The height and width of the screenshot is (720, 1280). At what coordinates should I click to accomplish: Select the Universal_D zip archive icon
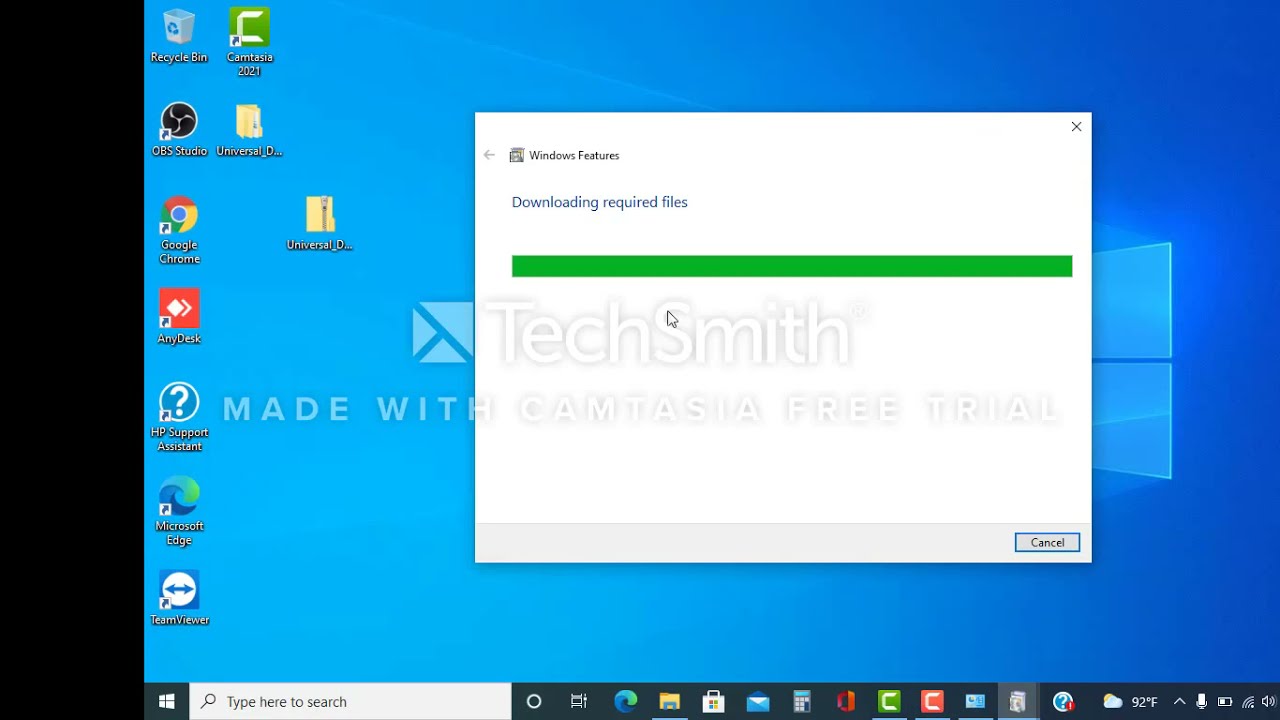pos(320,224)
